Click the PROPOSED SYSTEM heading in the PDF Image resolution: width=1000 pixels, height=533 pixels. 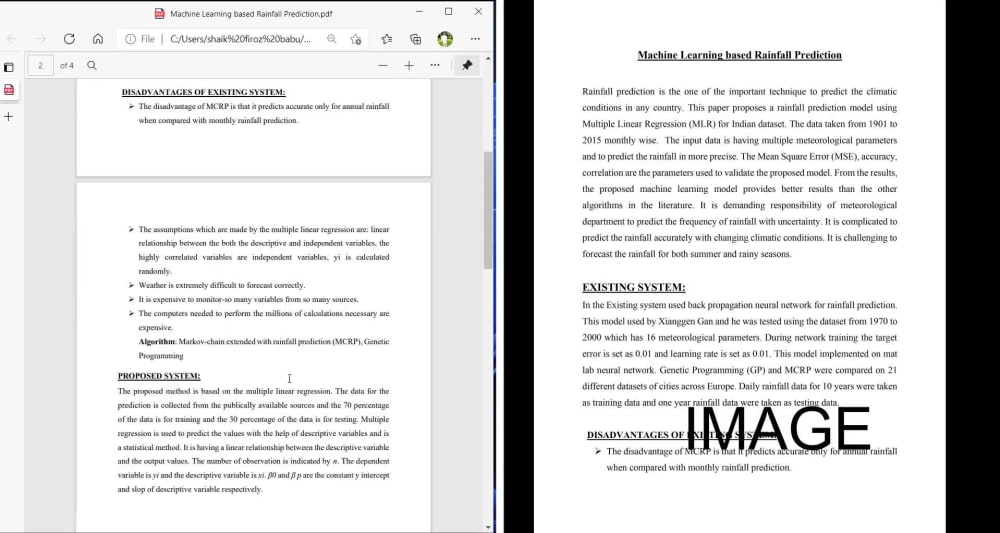(159, 376)
